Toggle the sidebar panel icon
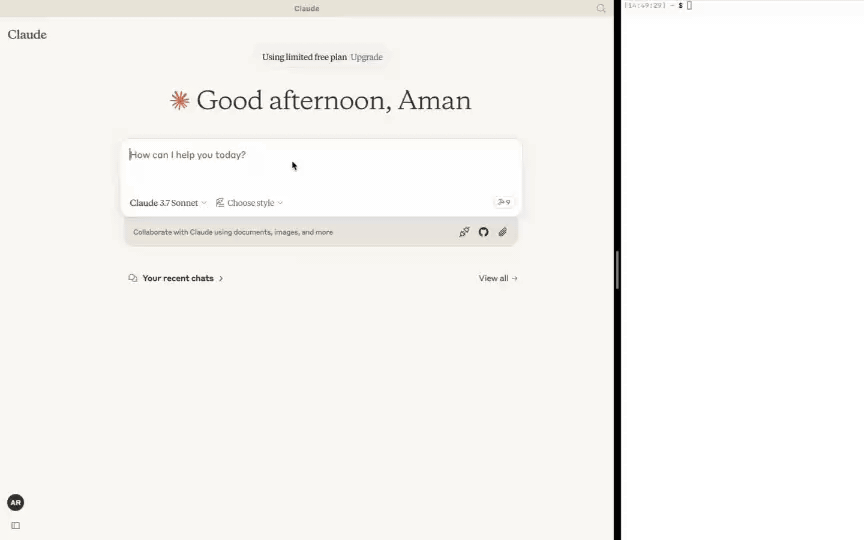Image resolution: width=864 pixels, height=540 pixels. coord(15,525)
